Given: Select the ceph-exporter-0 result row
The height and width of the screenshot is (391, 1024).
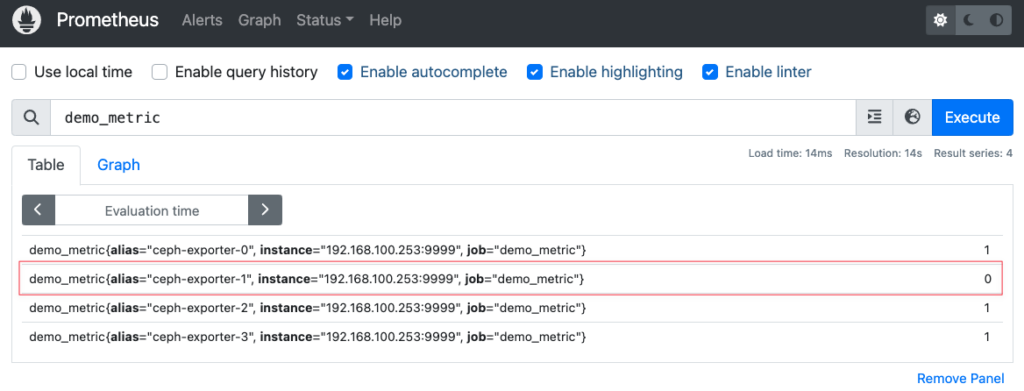Looking at the screenshot, I should (x=512, y=249).
